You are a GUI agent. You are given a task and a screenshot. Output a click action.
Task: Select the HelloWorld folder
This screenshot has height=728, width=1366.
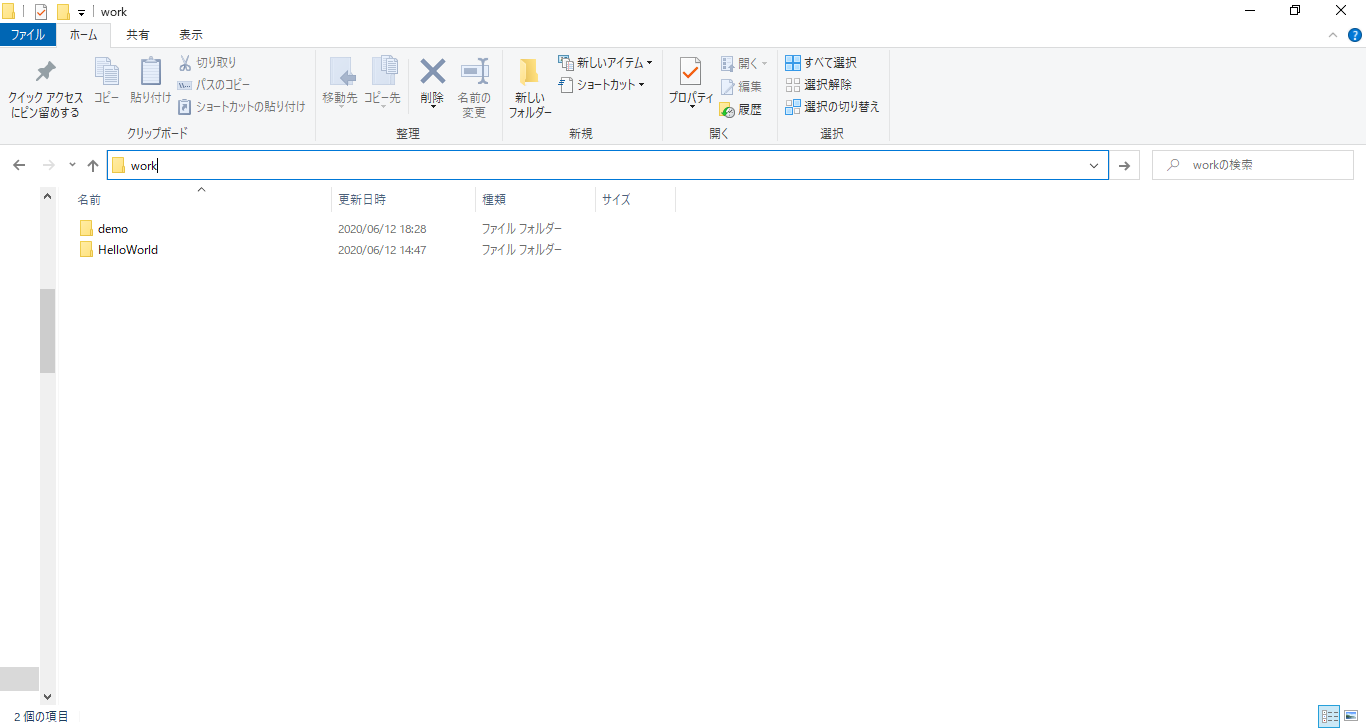point(127,250)
